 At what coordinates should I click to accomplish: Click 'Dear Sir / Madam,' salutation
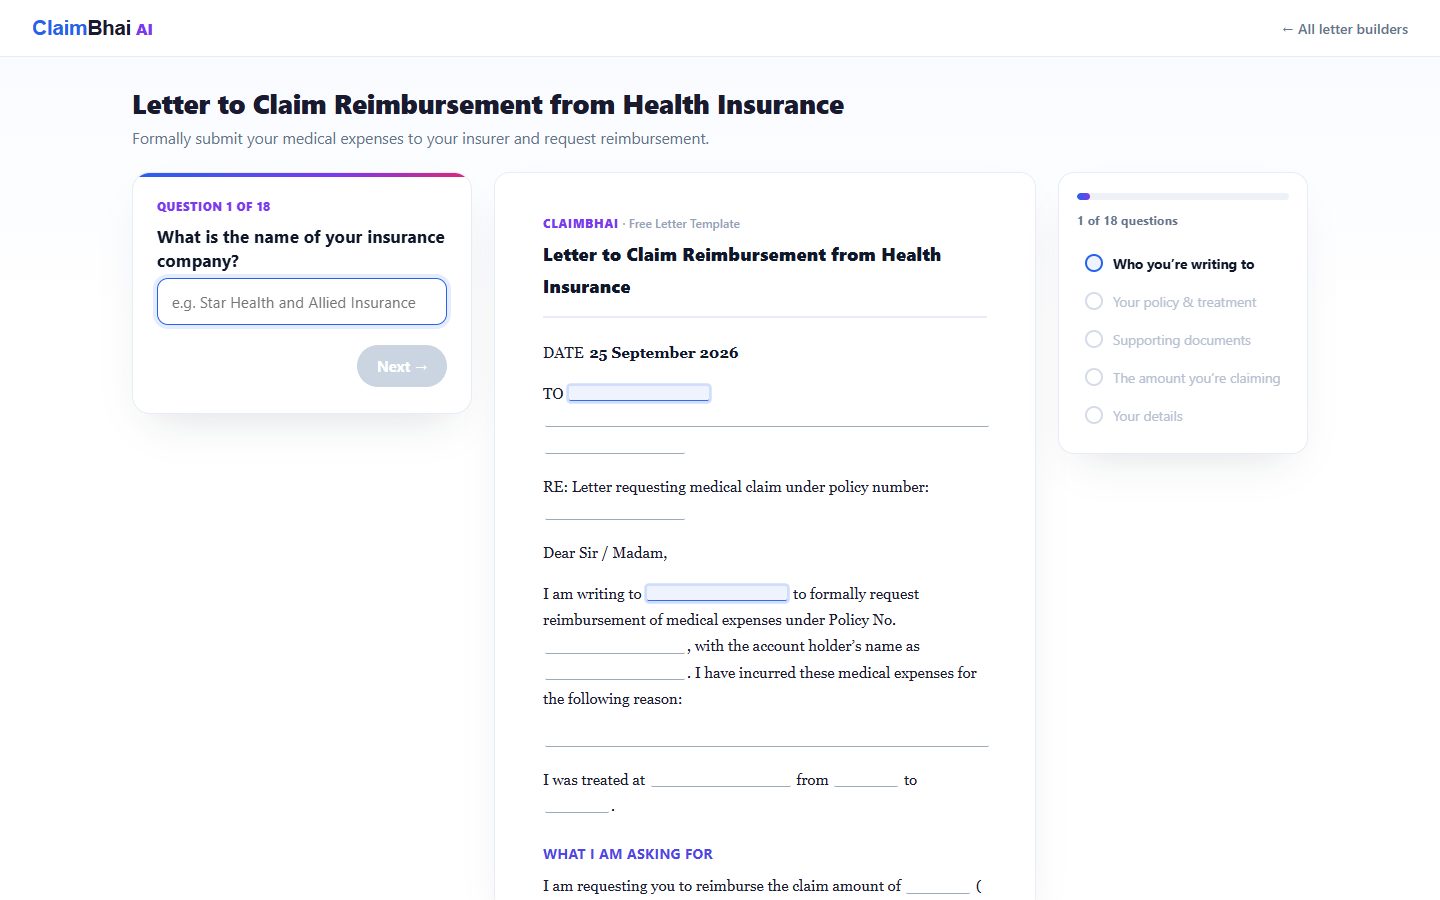tap(605, 553)
